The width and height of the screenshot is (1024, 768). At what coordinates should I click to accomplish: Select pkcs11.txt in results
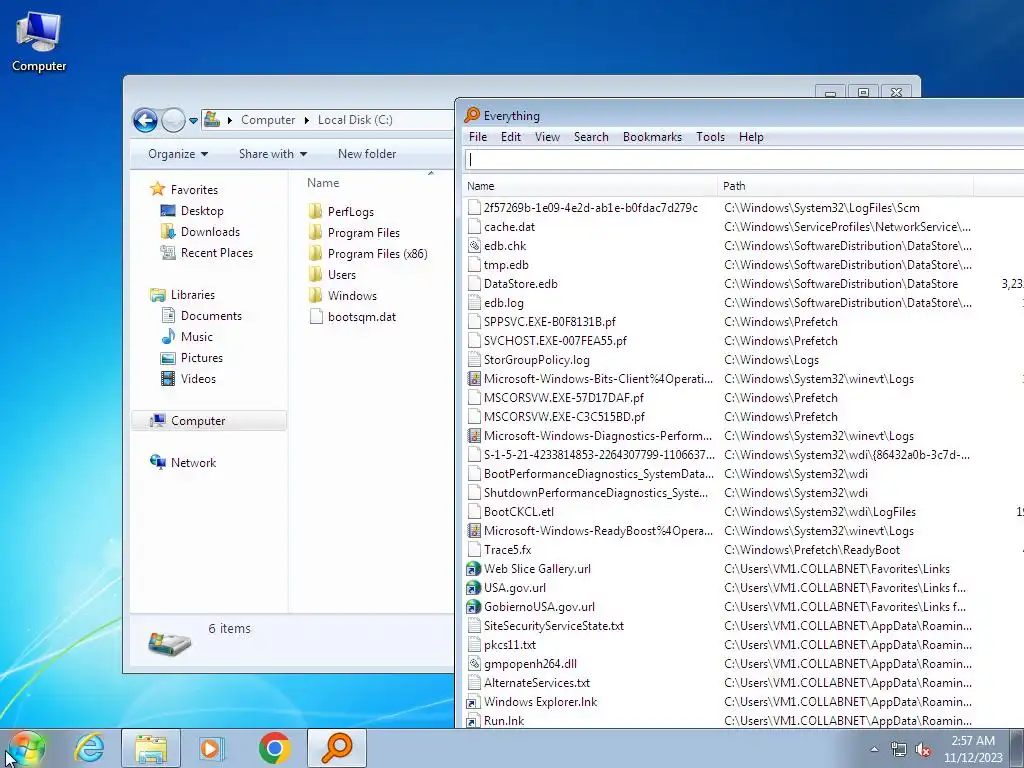510,645
